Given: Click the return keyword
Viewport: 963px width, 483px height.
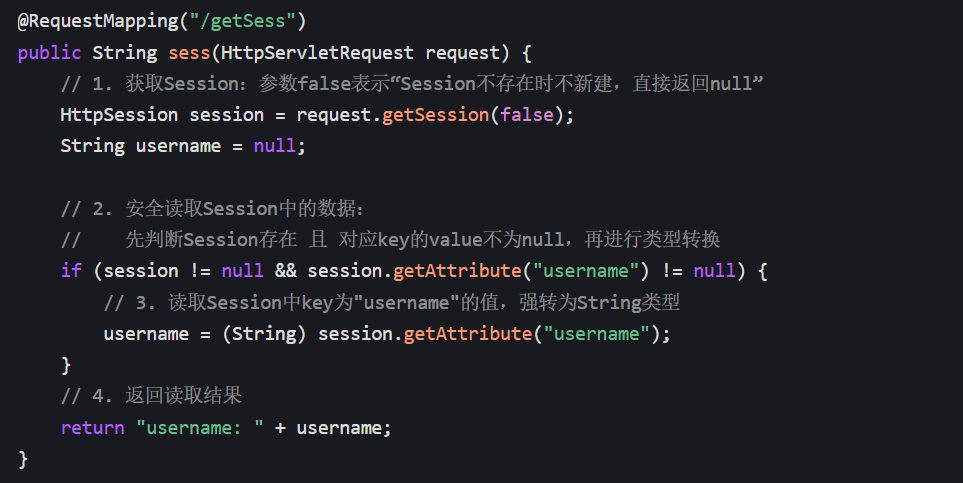Looking at the screenshot, I should 92,428.
